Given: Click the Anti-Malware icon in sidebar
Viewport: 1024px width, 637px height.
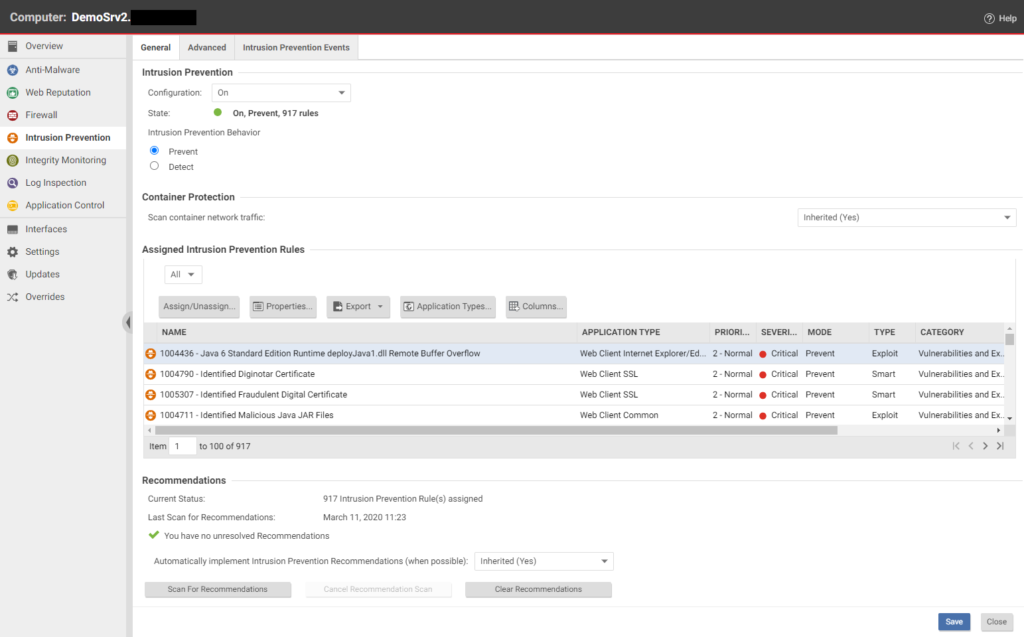Looking at the screenshot, I should click(x=12, y=70).
